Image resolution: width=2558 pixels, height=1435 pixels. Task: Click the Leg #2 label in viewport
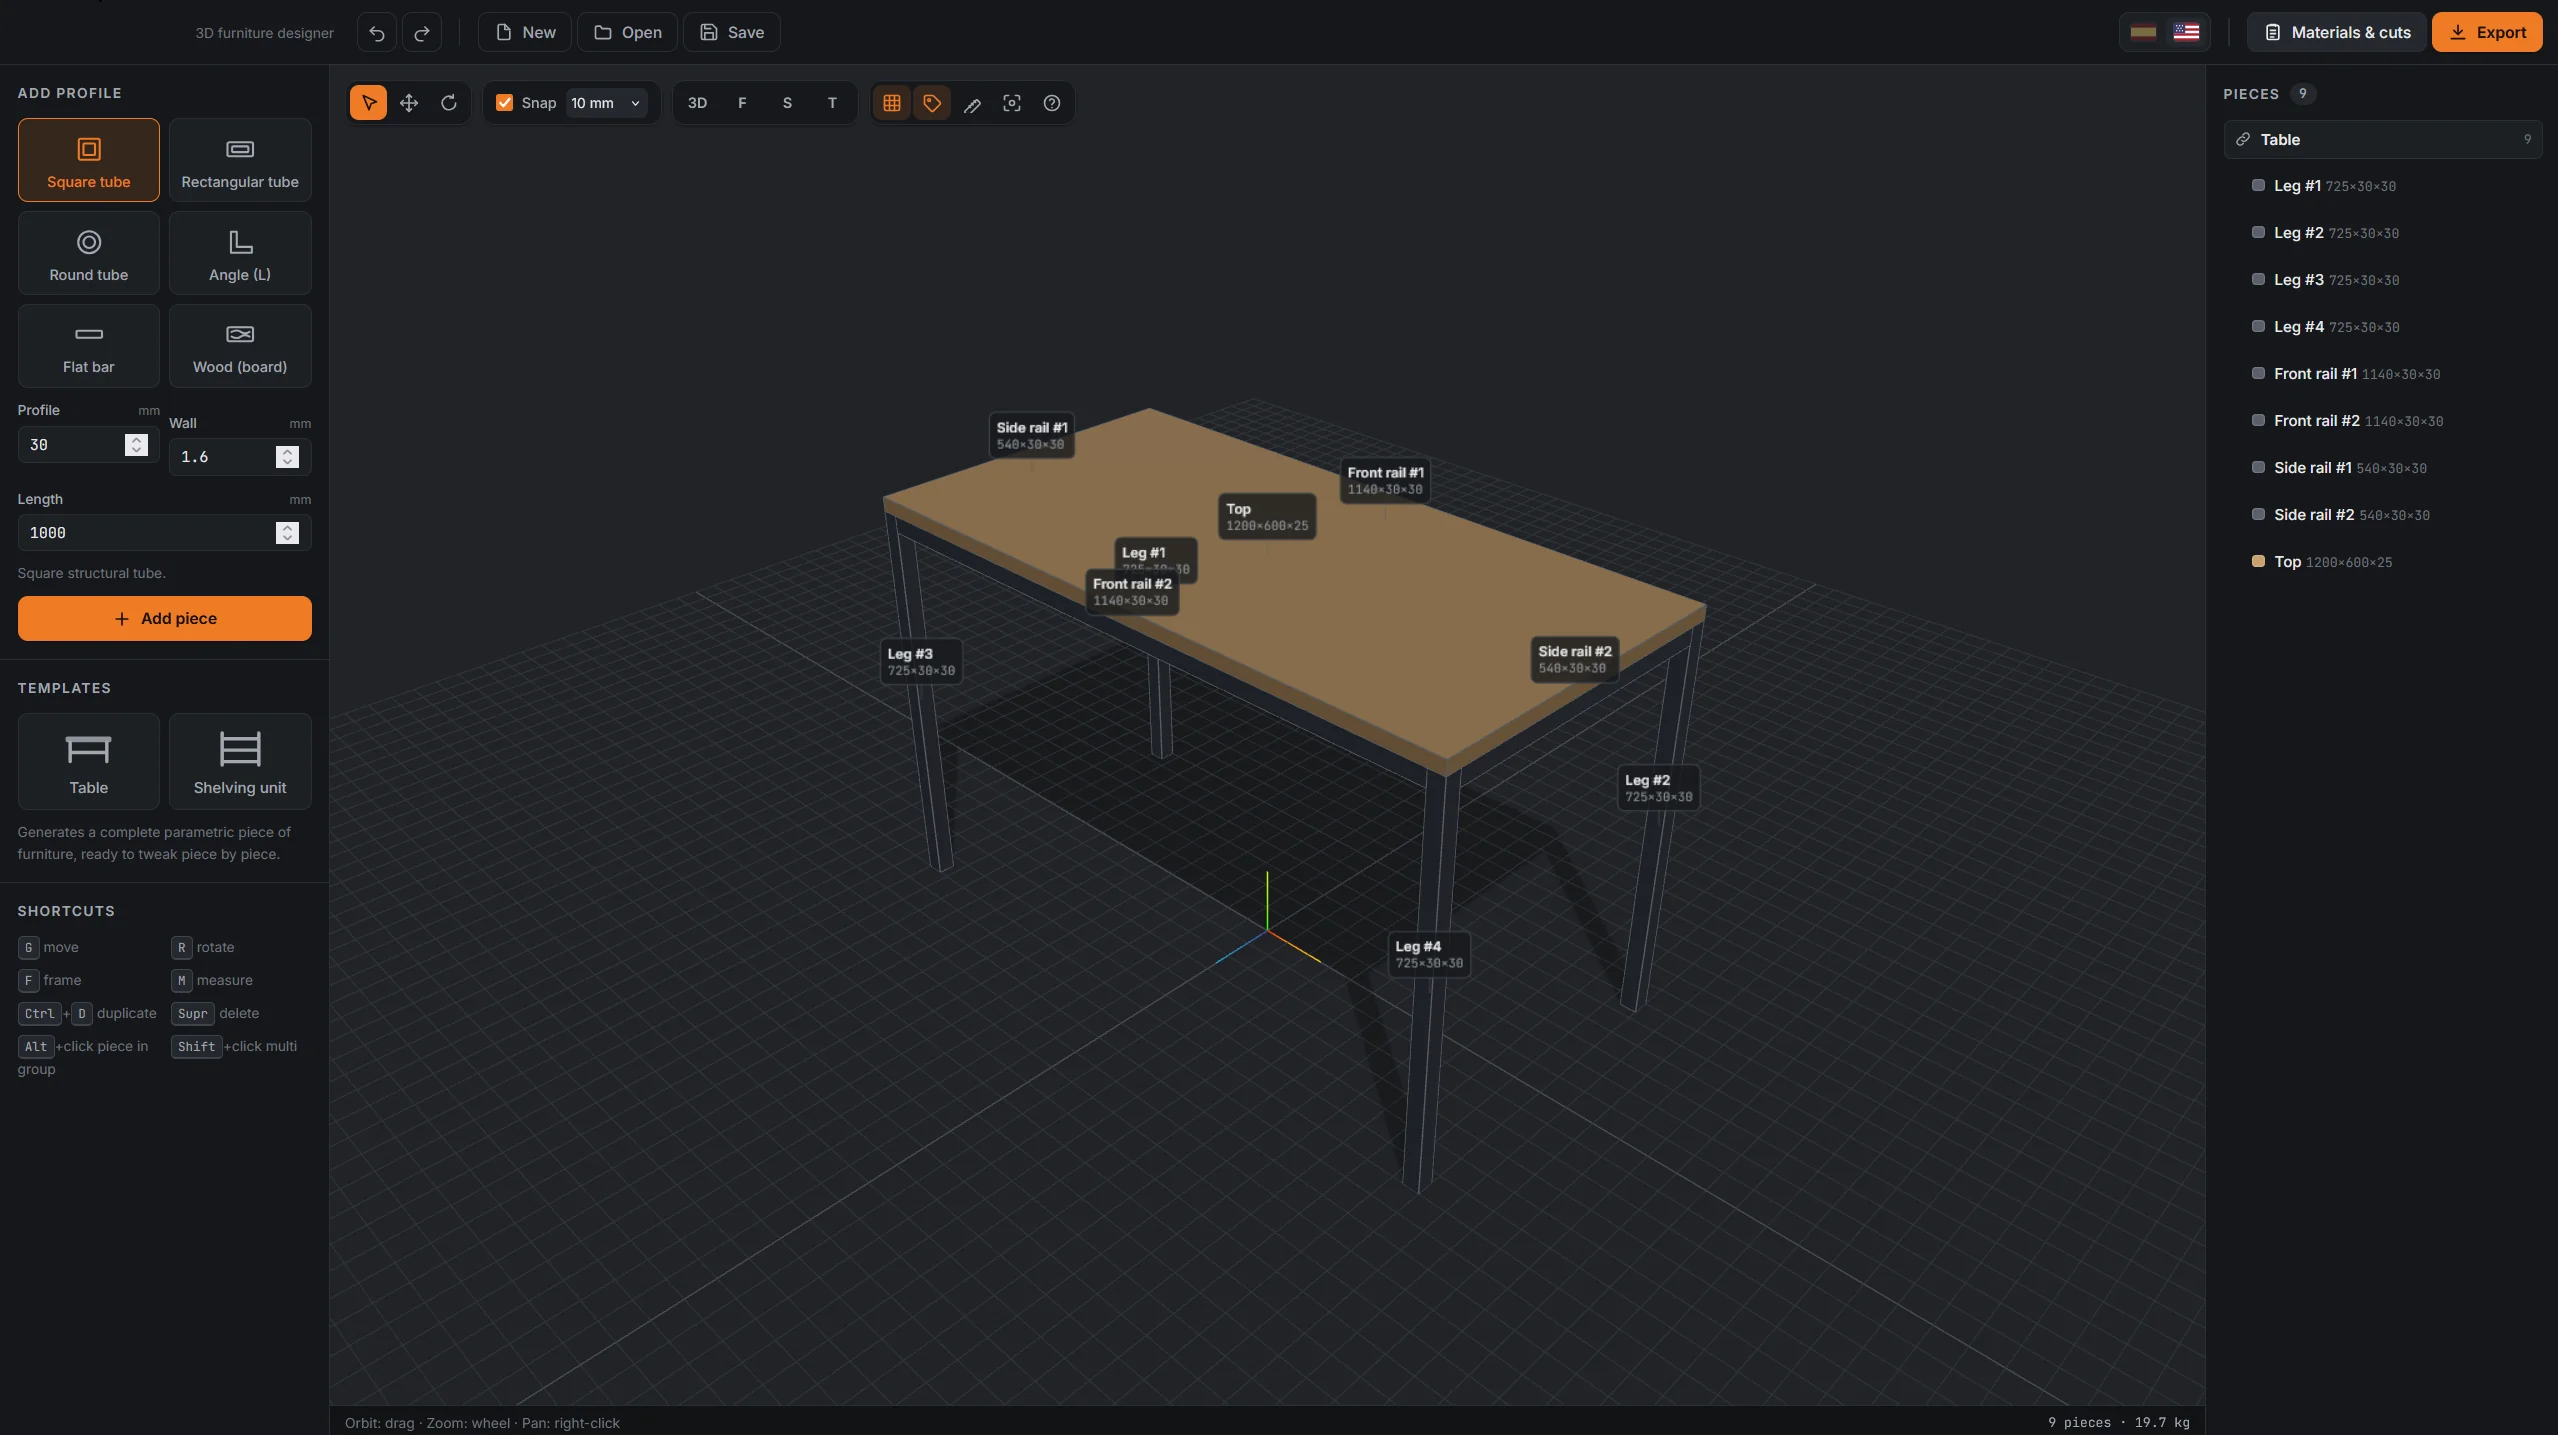[x=1658, y=788]
